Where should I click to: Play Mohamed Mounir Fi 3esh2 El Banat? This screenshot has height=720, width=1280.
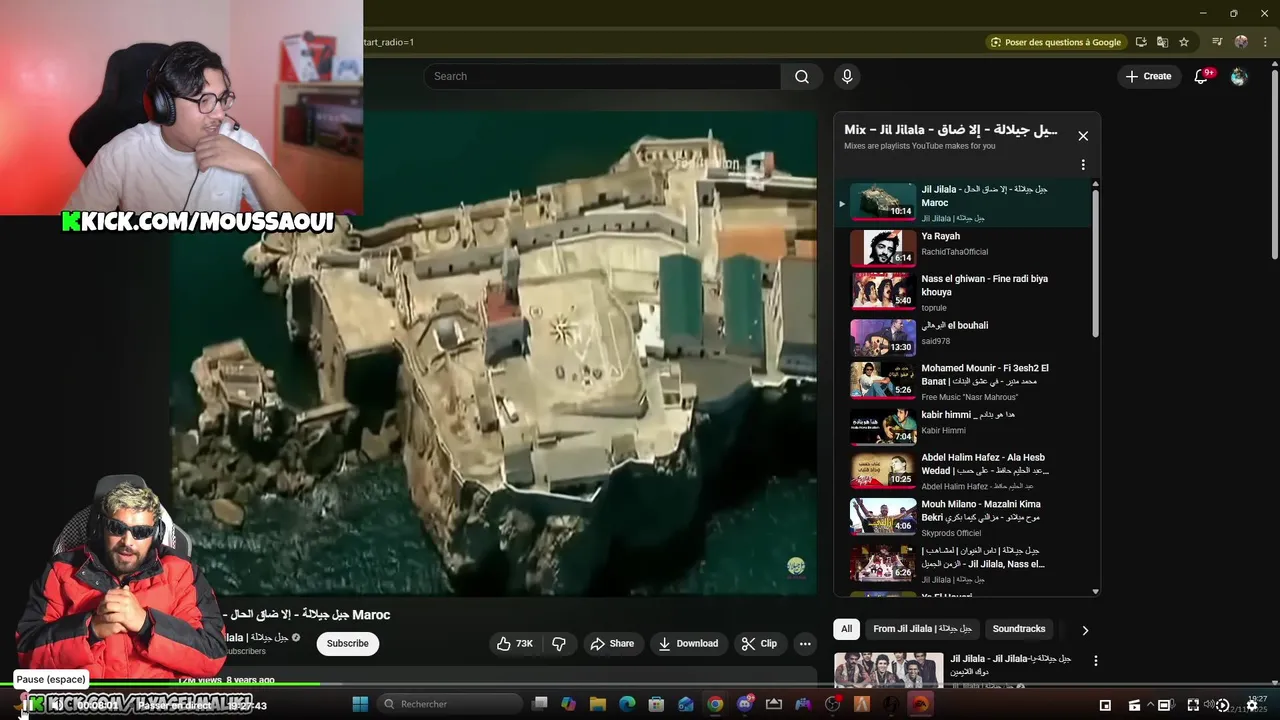click(965, 382)
